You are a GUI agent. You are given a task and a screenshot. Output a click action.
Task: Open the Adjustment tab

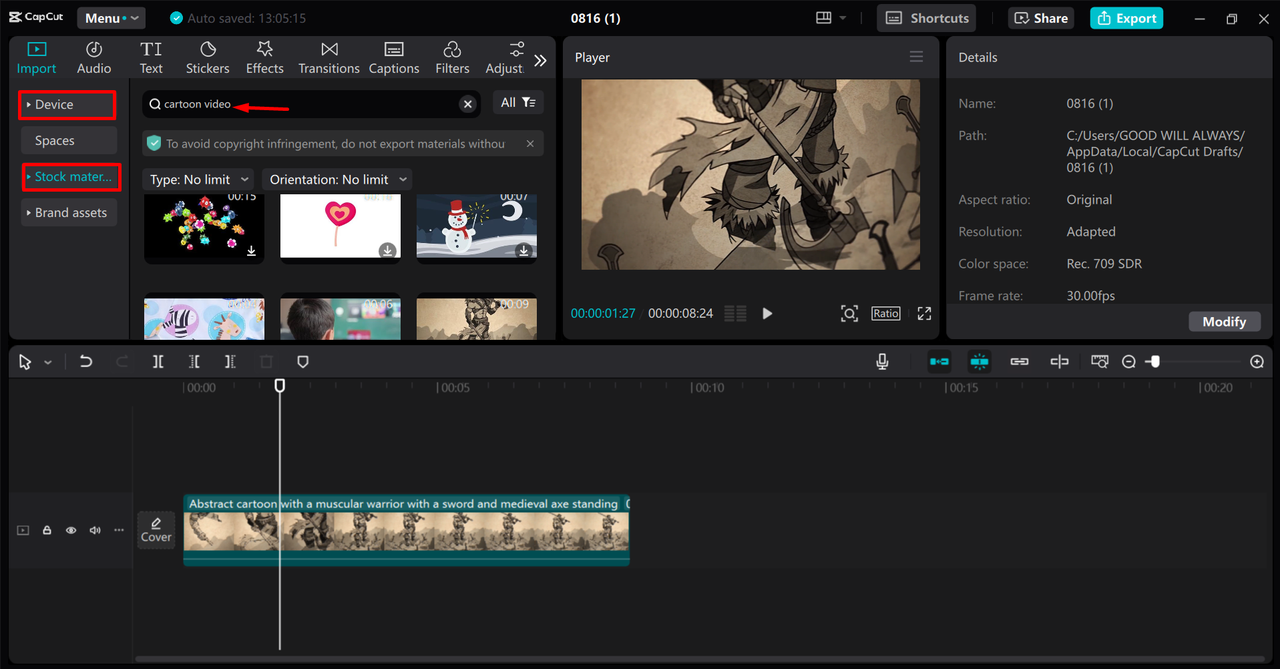(505, 58)
